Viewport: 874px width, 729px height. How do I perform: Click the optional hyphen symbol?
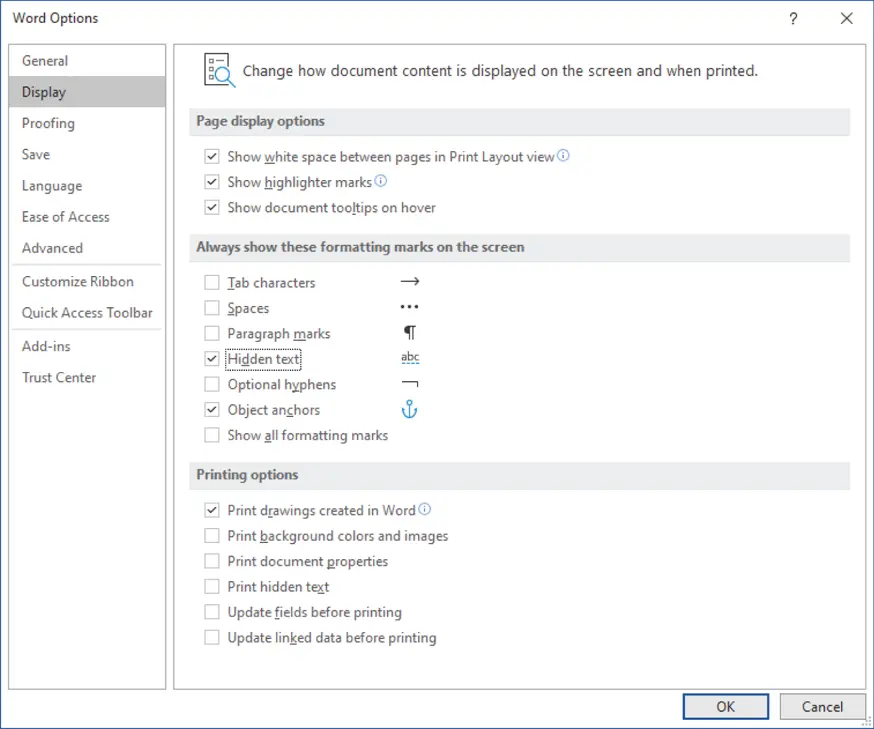410,383
